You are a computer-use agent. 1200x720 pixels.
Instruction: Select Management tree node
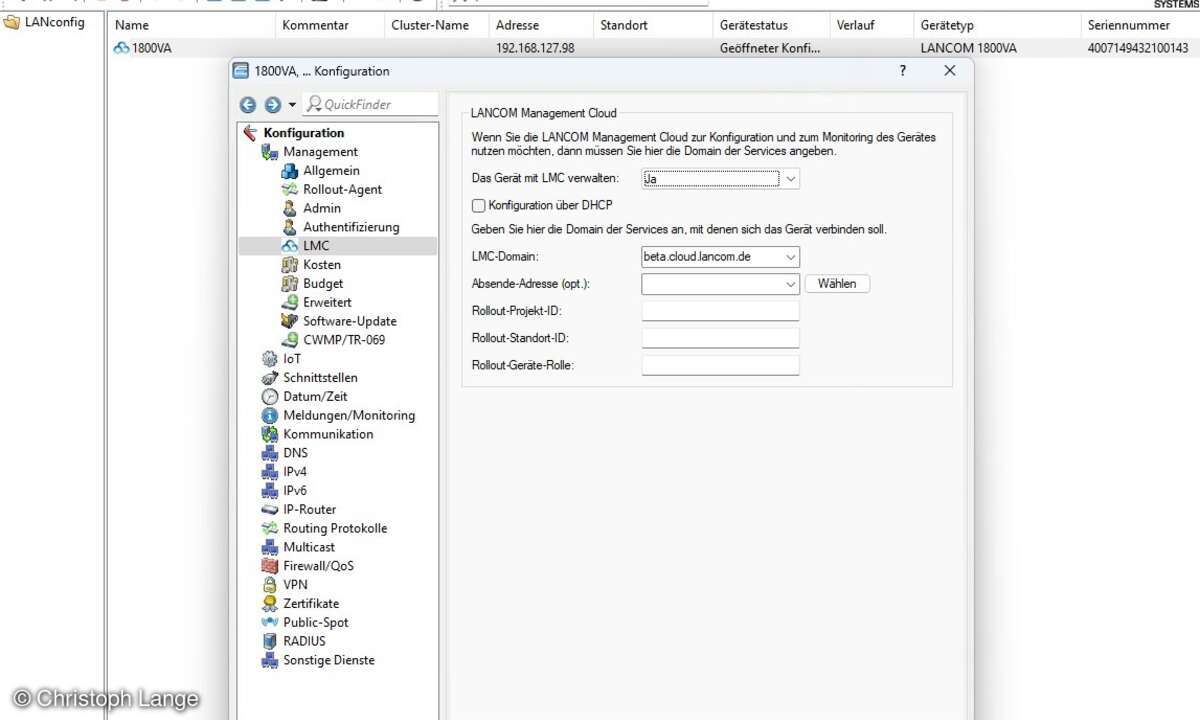point(320,152)
